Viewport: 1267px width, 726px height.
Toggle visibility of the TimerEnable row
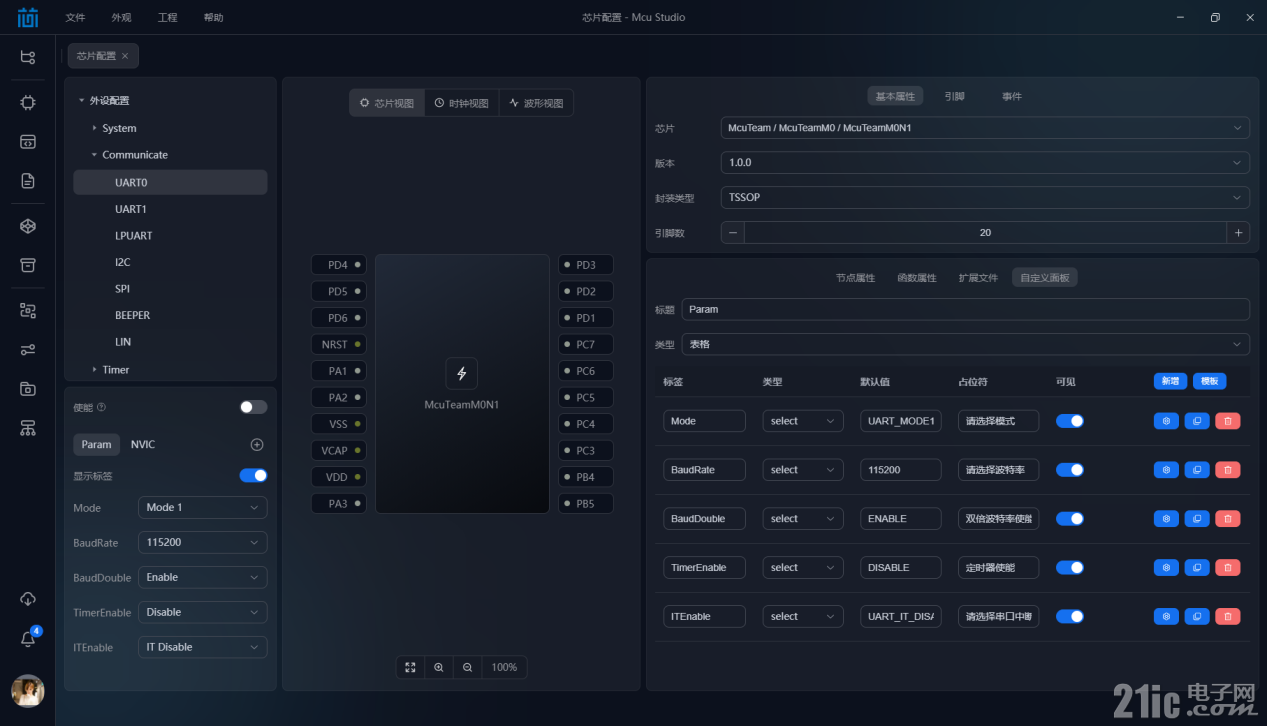point(1070,568)
